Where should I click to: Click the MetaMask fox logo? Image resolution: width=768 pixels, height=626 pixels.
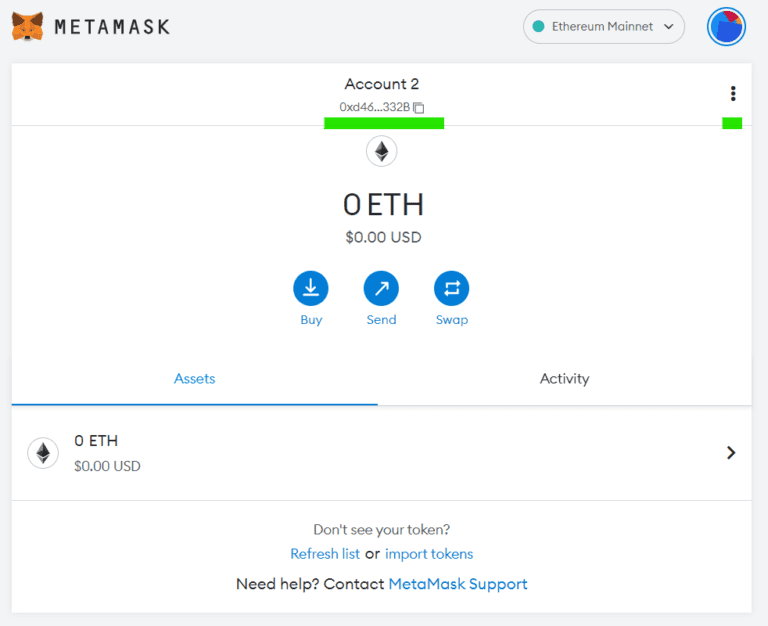pyautogui.click(x=27, y=26)
